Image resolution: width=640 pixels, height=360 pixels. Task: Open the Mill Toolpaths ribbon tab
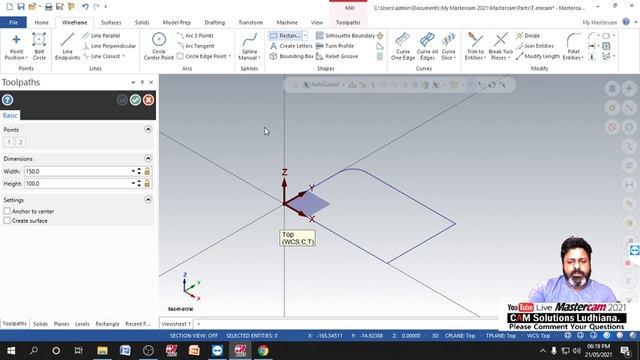coord(348,22)
